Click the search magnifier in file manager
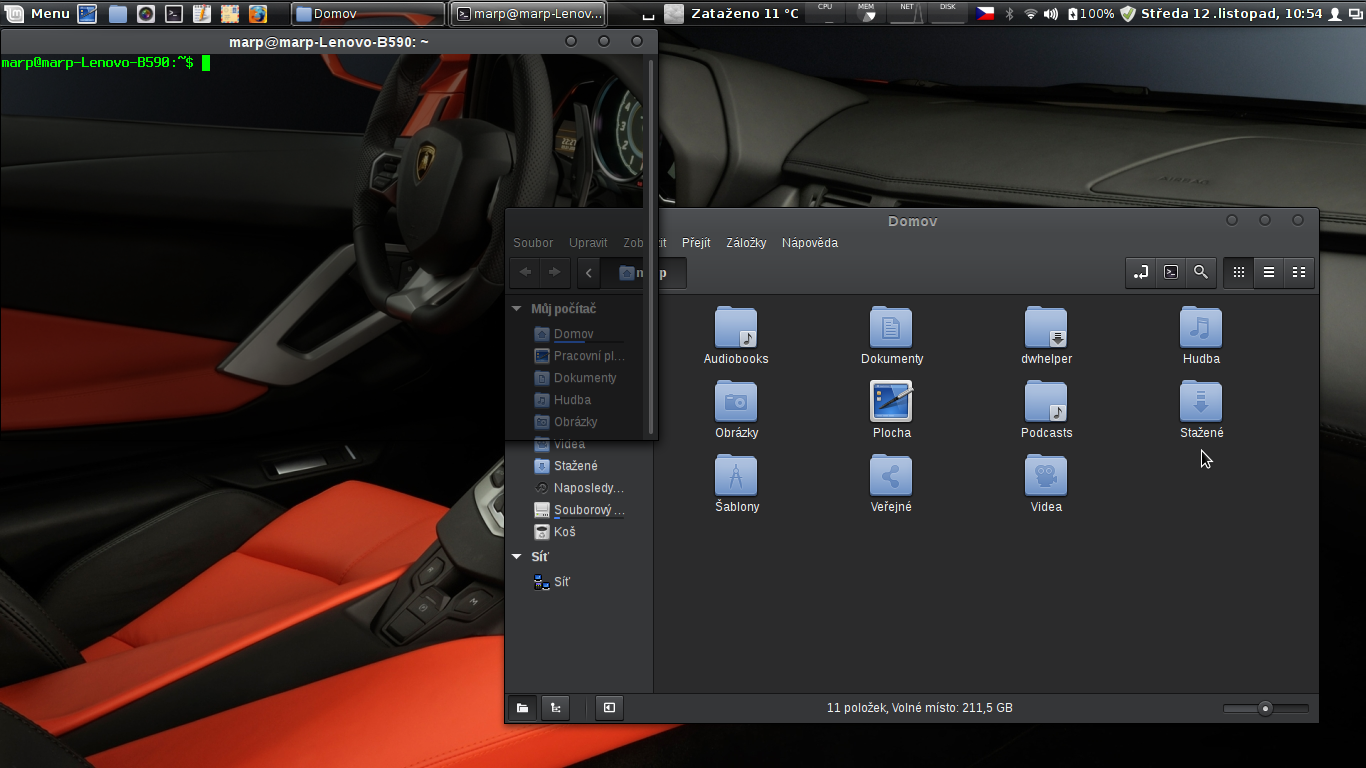This screenshot has height=768, width=1366. [1200, 272]
